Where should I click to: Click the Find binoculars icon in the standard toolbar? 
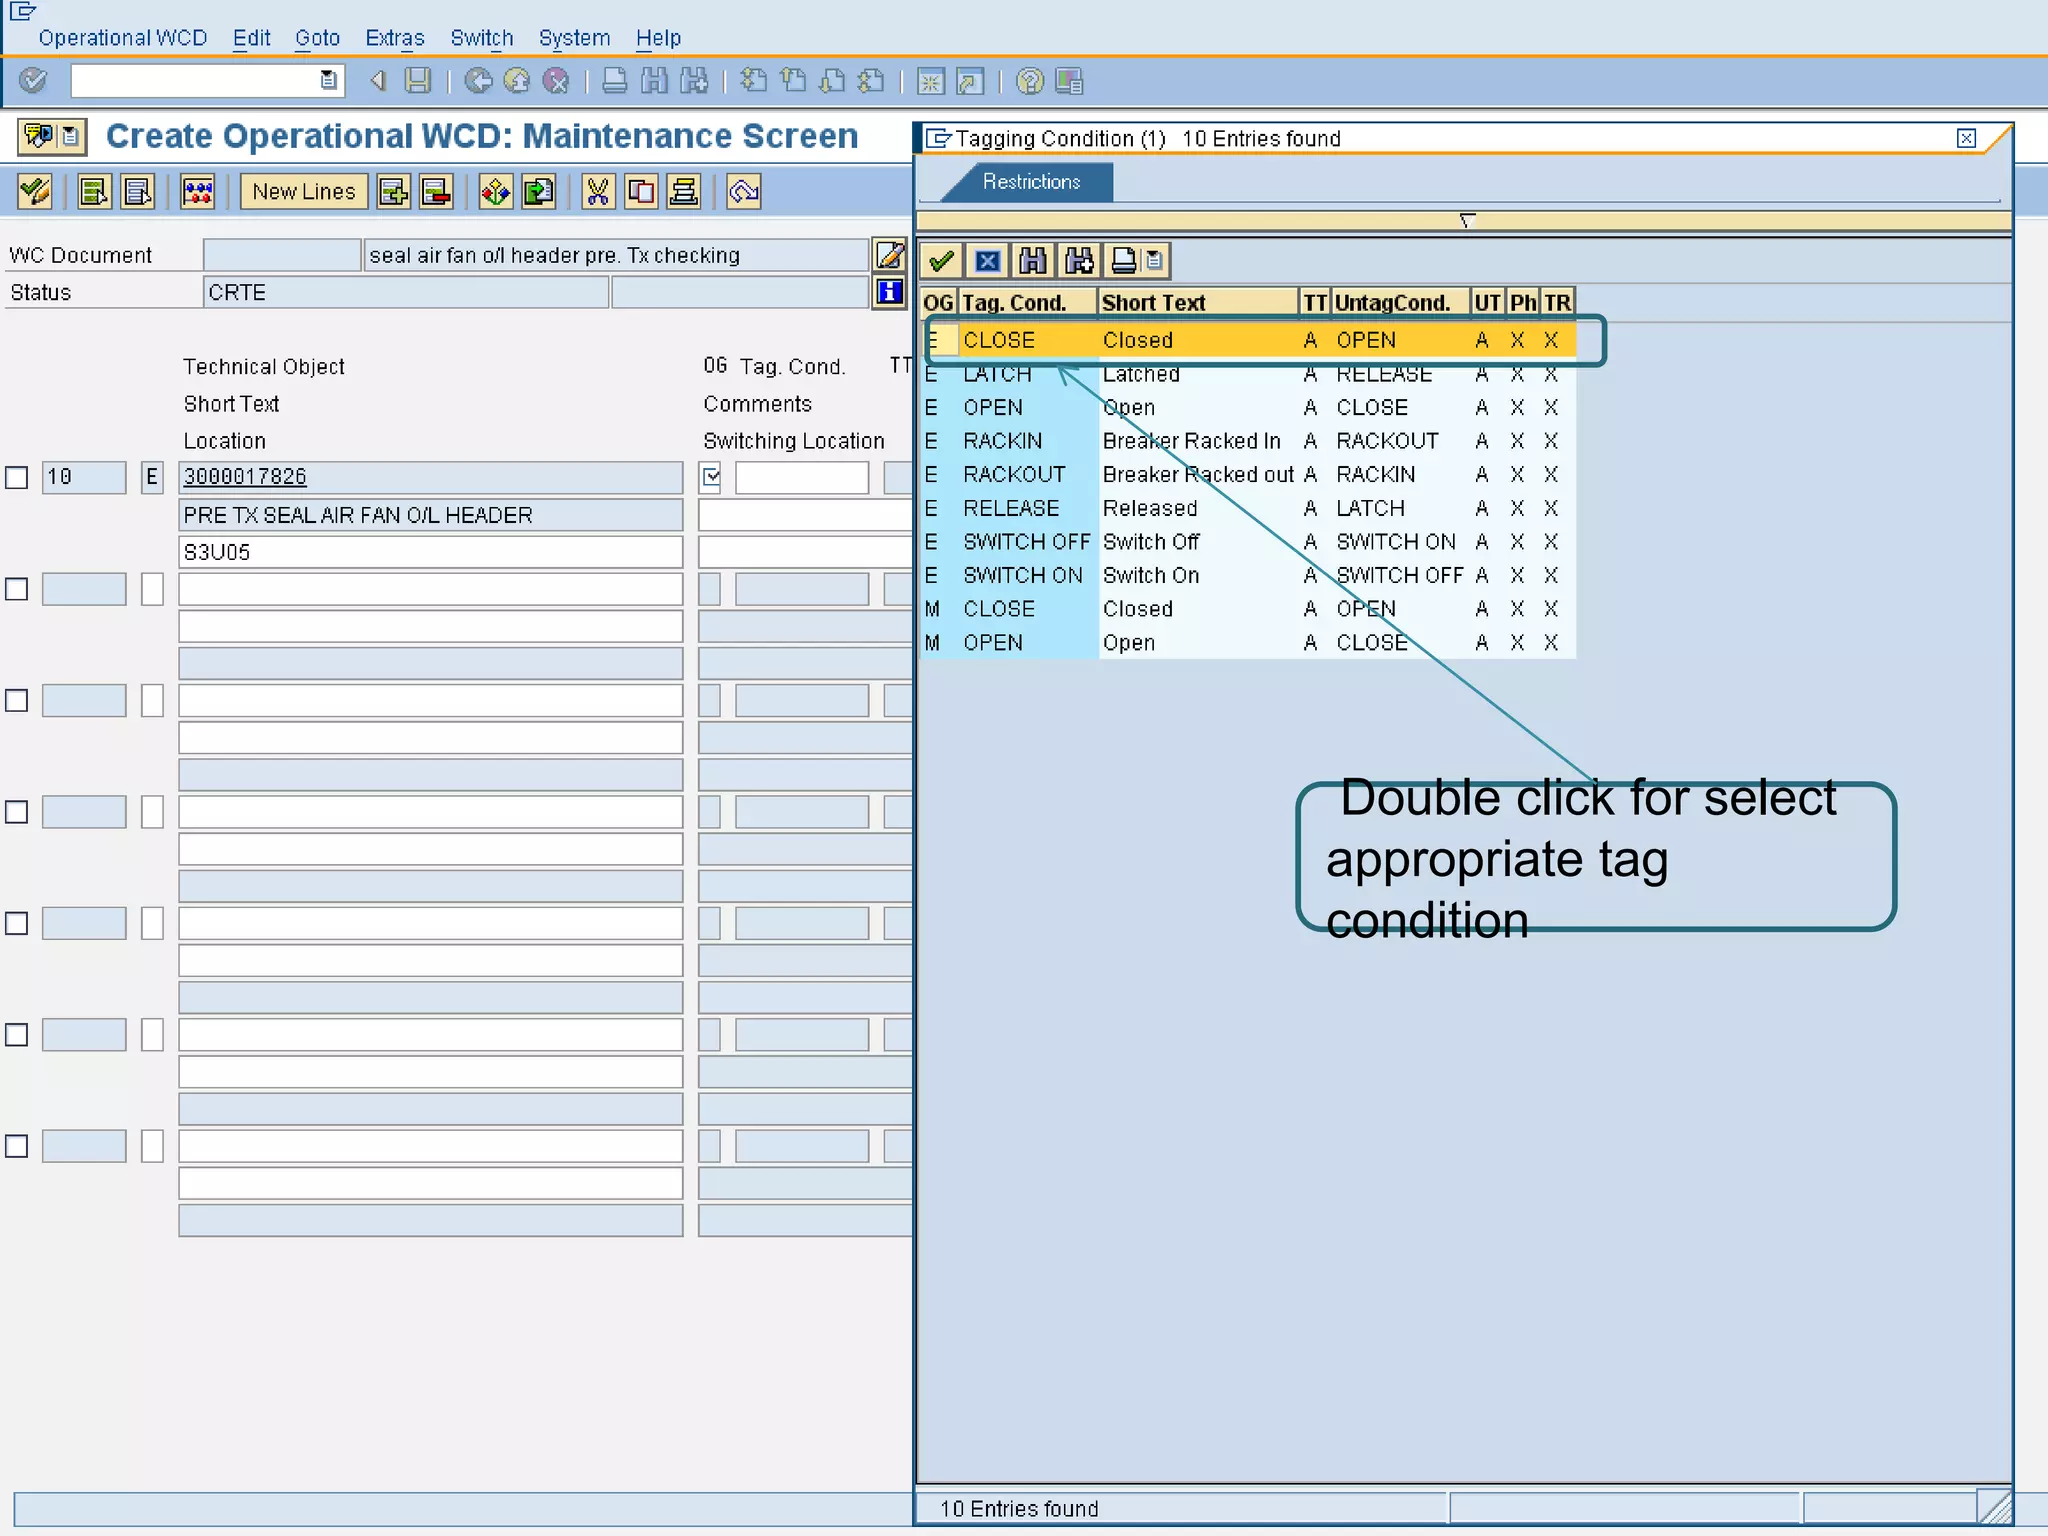654,81
